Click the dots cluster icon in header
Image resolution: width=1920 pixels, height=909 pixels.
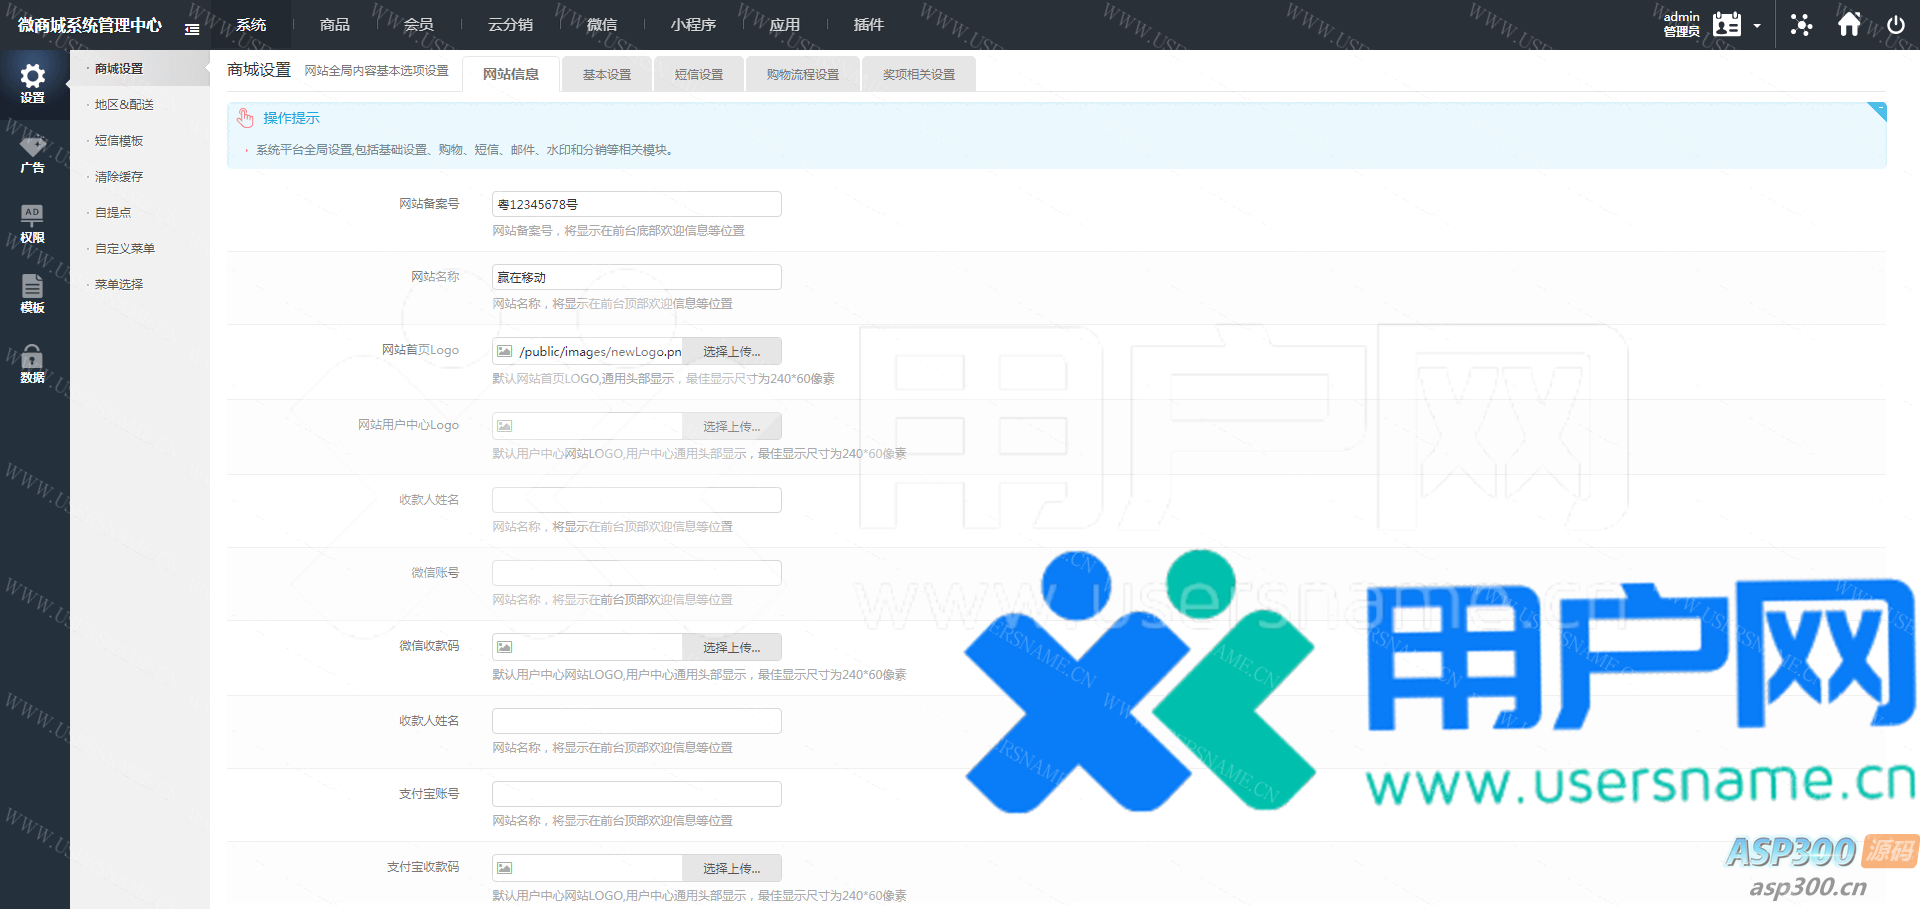[1801, 25]
